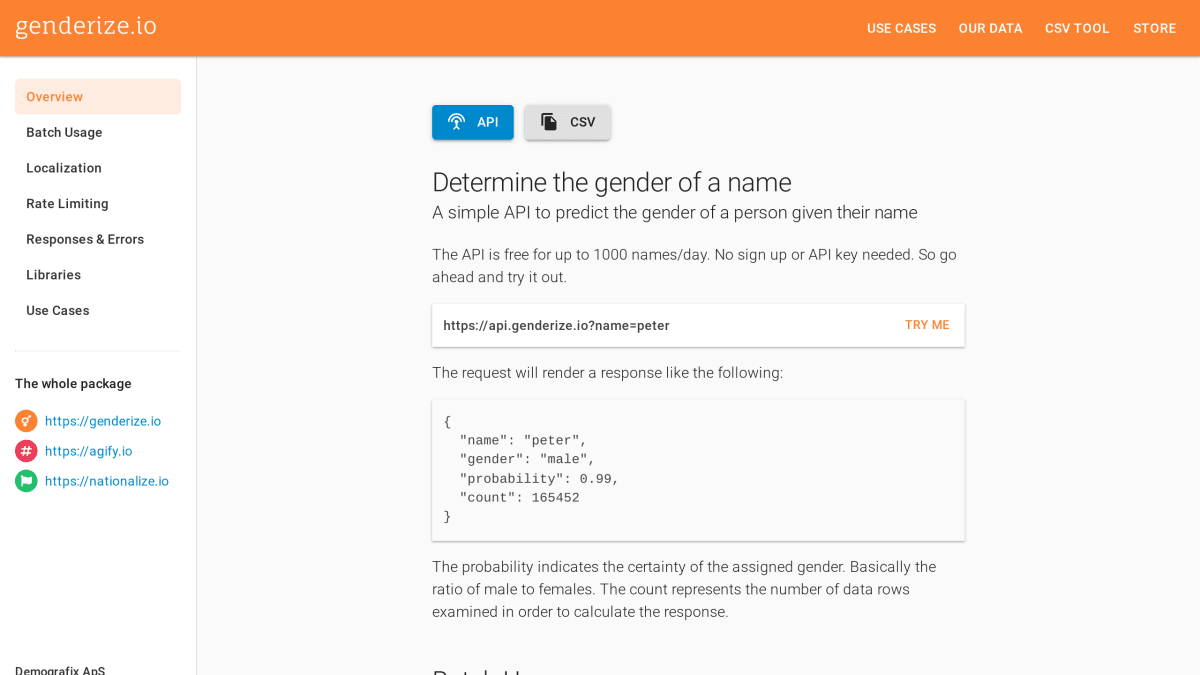Select Overview in the sidebar
The image size is (1200, 675).
98,97
